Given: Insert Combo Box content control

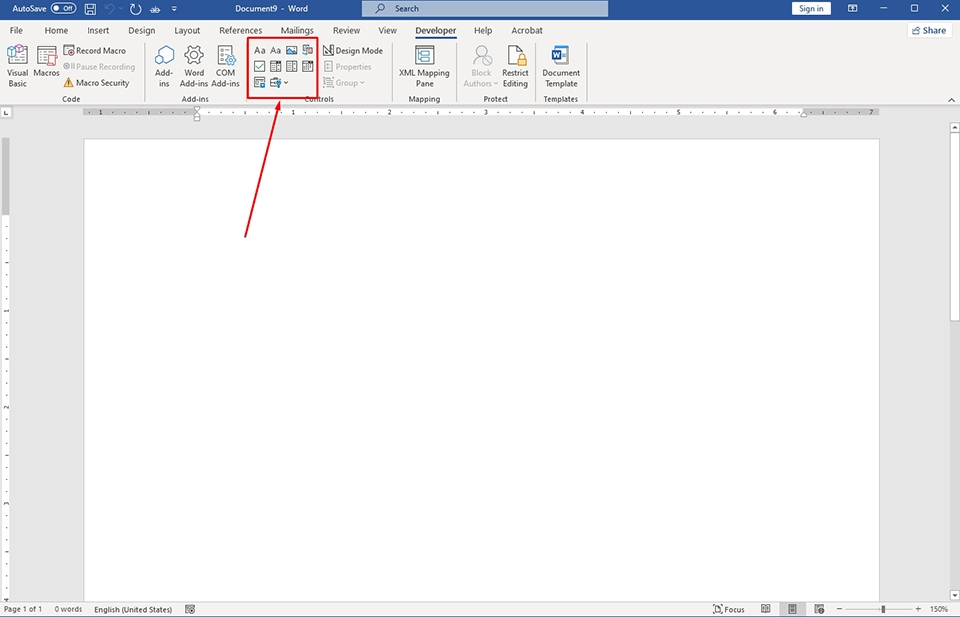Looking at the screenshot, I should pyautogui.click(x=276, y=66).
